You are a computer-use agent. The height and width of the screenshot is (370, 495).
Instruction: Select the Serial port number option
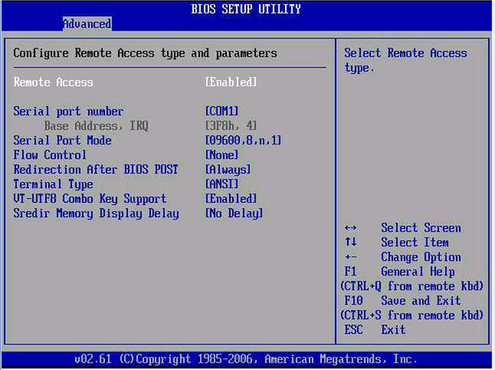pos(68,111)
